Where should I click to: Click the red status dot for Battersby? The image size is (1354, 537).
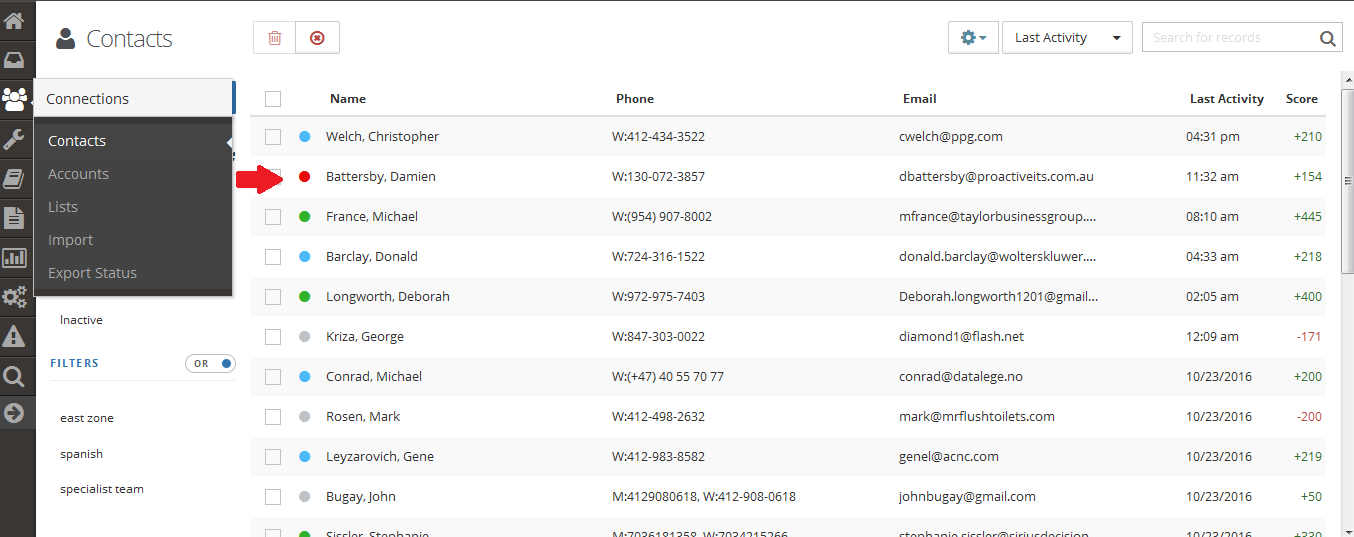click(x=305, y=177)
